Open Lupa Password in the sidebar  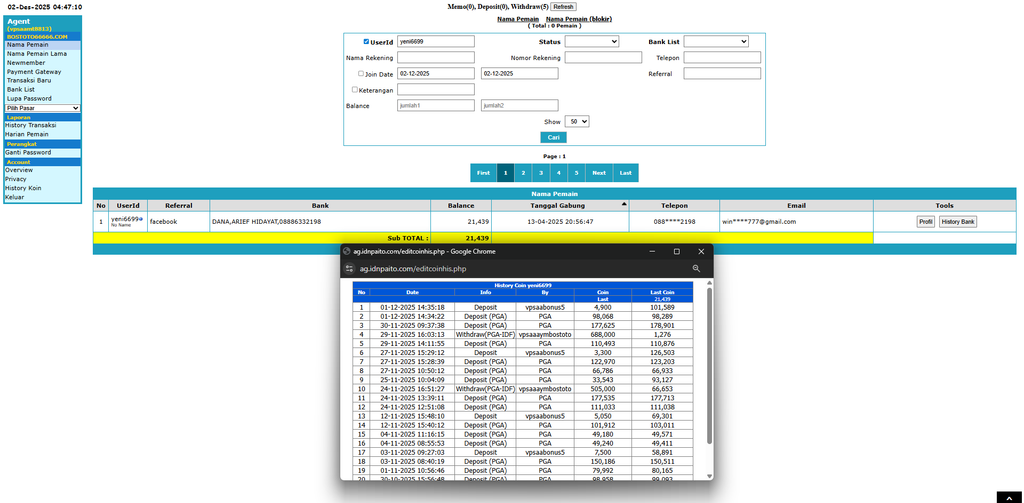(29, 99)
